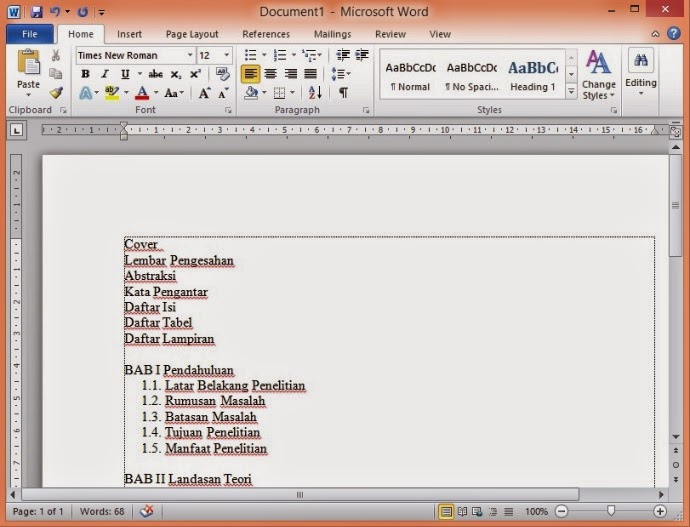Zoom out with the minus button
690x527 pixels.
[562, 511]
